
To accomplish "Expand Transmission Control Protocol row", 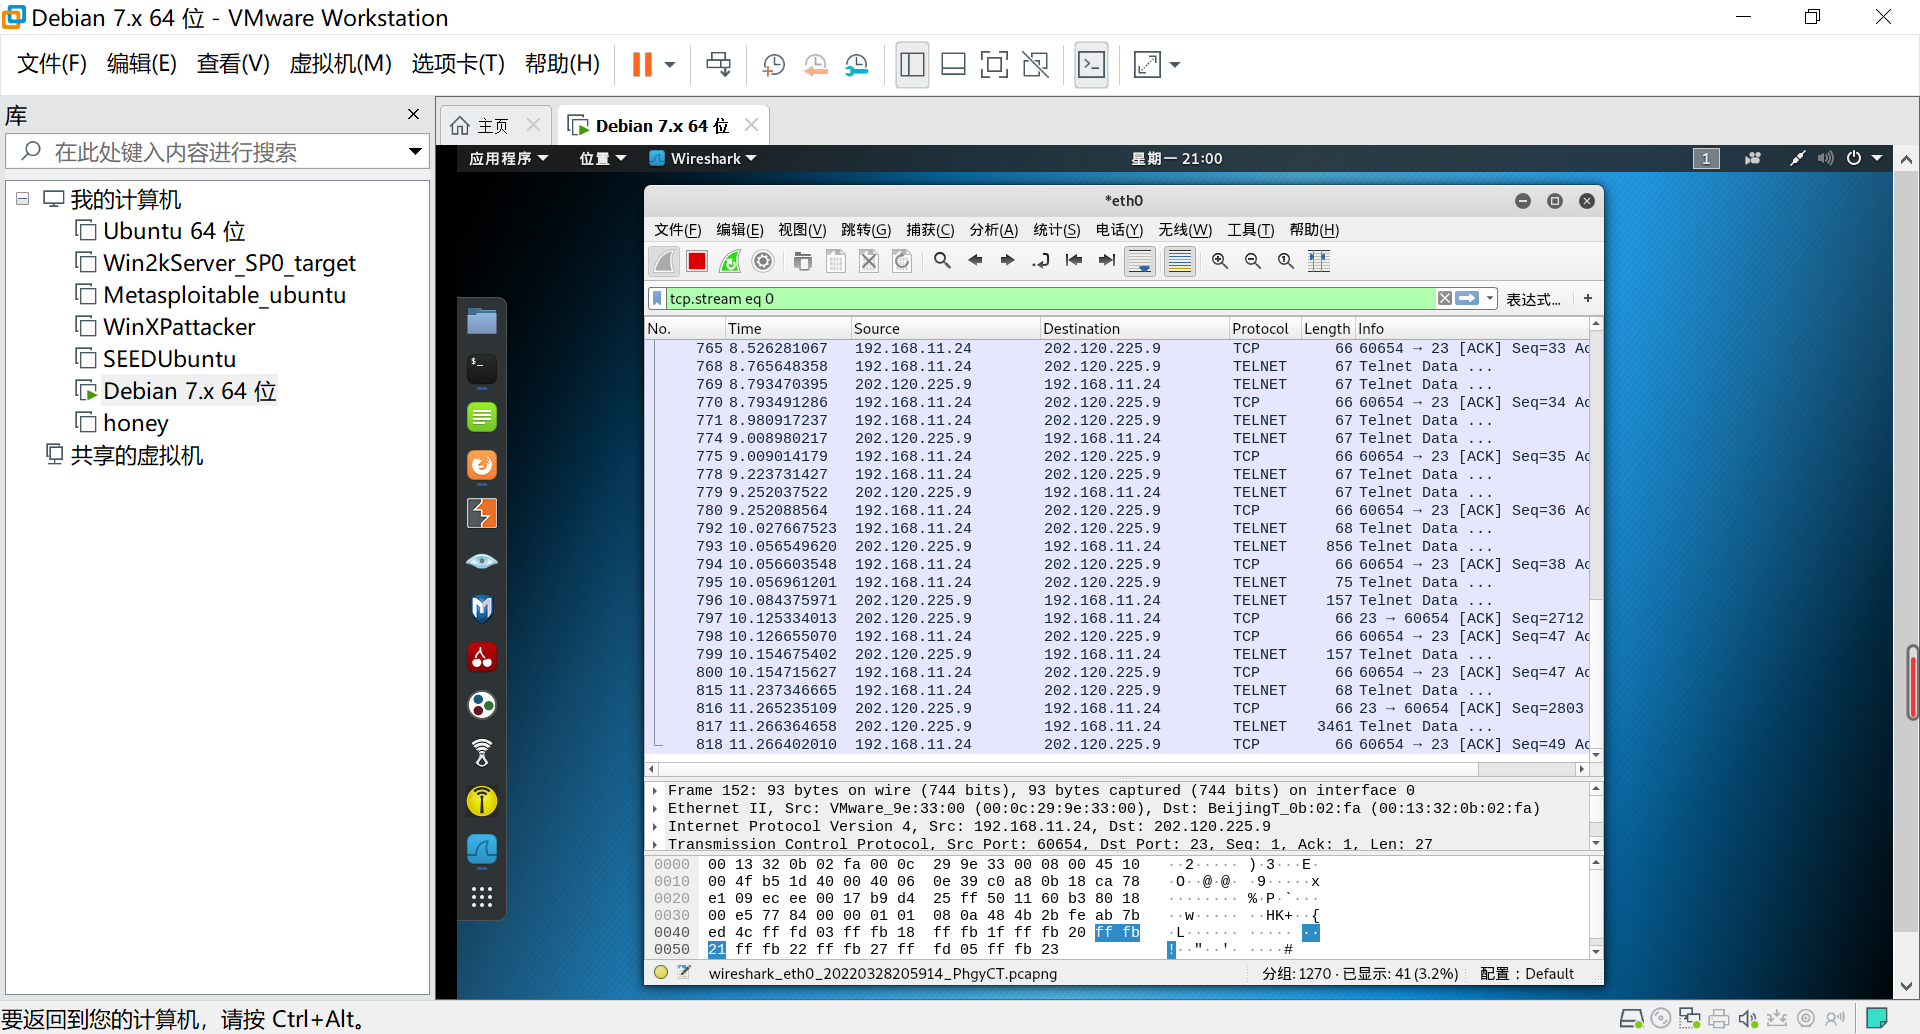I will [x=655, y=845].
